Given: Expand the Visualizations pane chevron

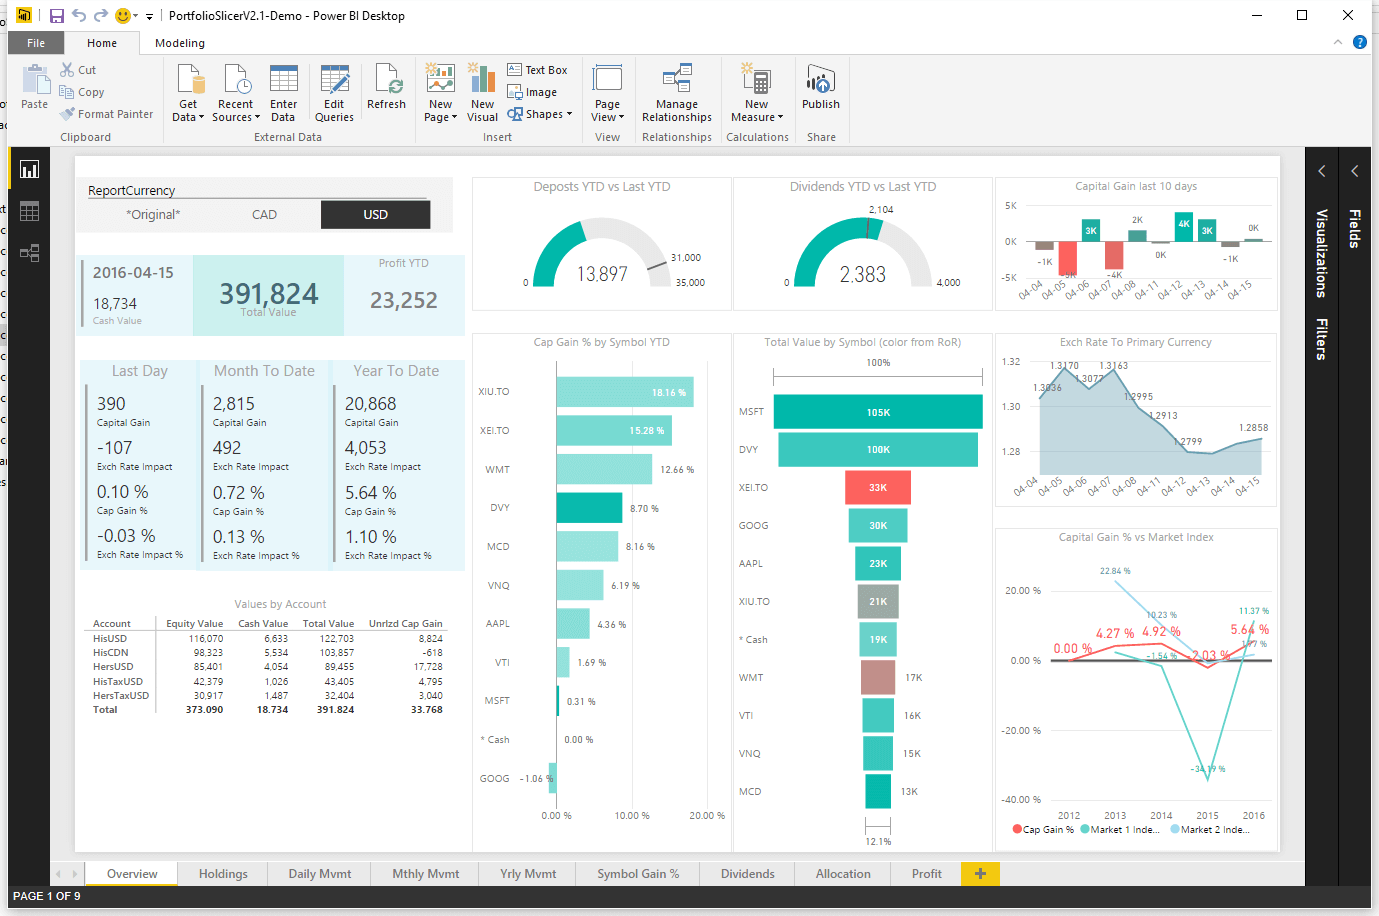Looking at the screenshot, I should (x=1321, y=171).
